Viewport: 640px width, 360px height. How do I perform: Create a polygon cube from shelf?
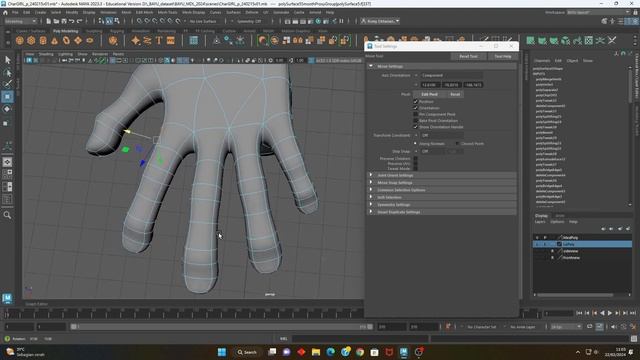click(31, 40)
